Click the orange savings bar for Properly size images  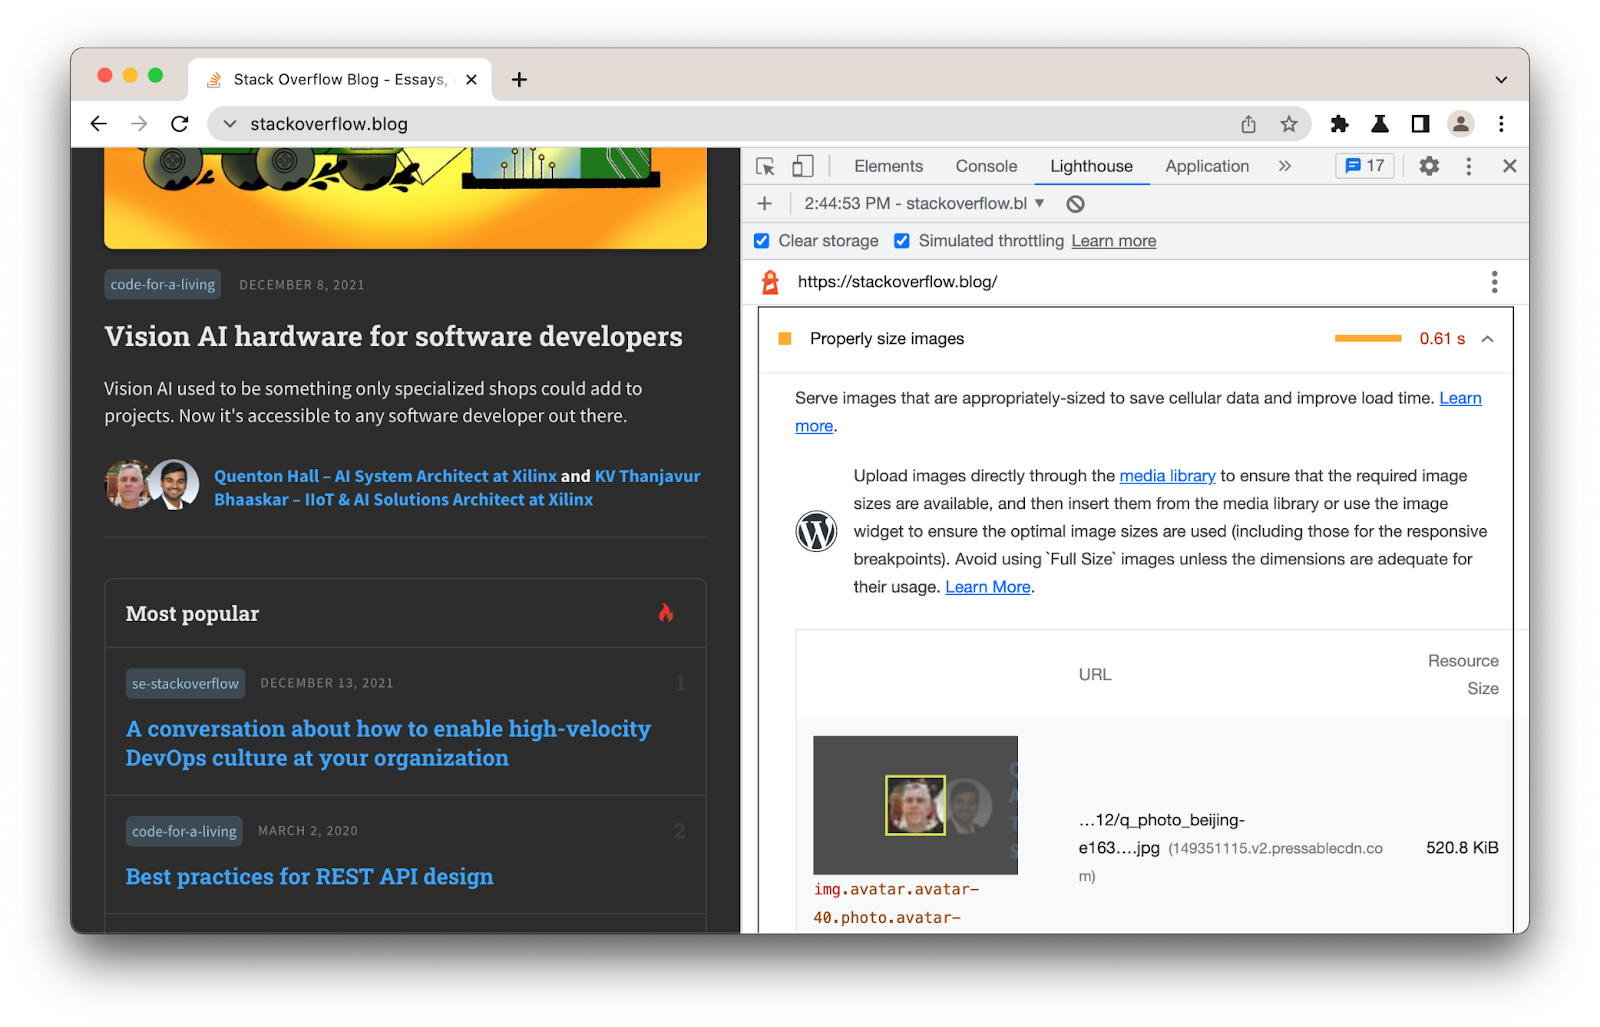pos(1367,339)
